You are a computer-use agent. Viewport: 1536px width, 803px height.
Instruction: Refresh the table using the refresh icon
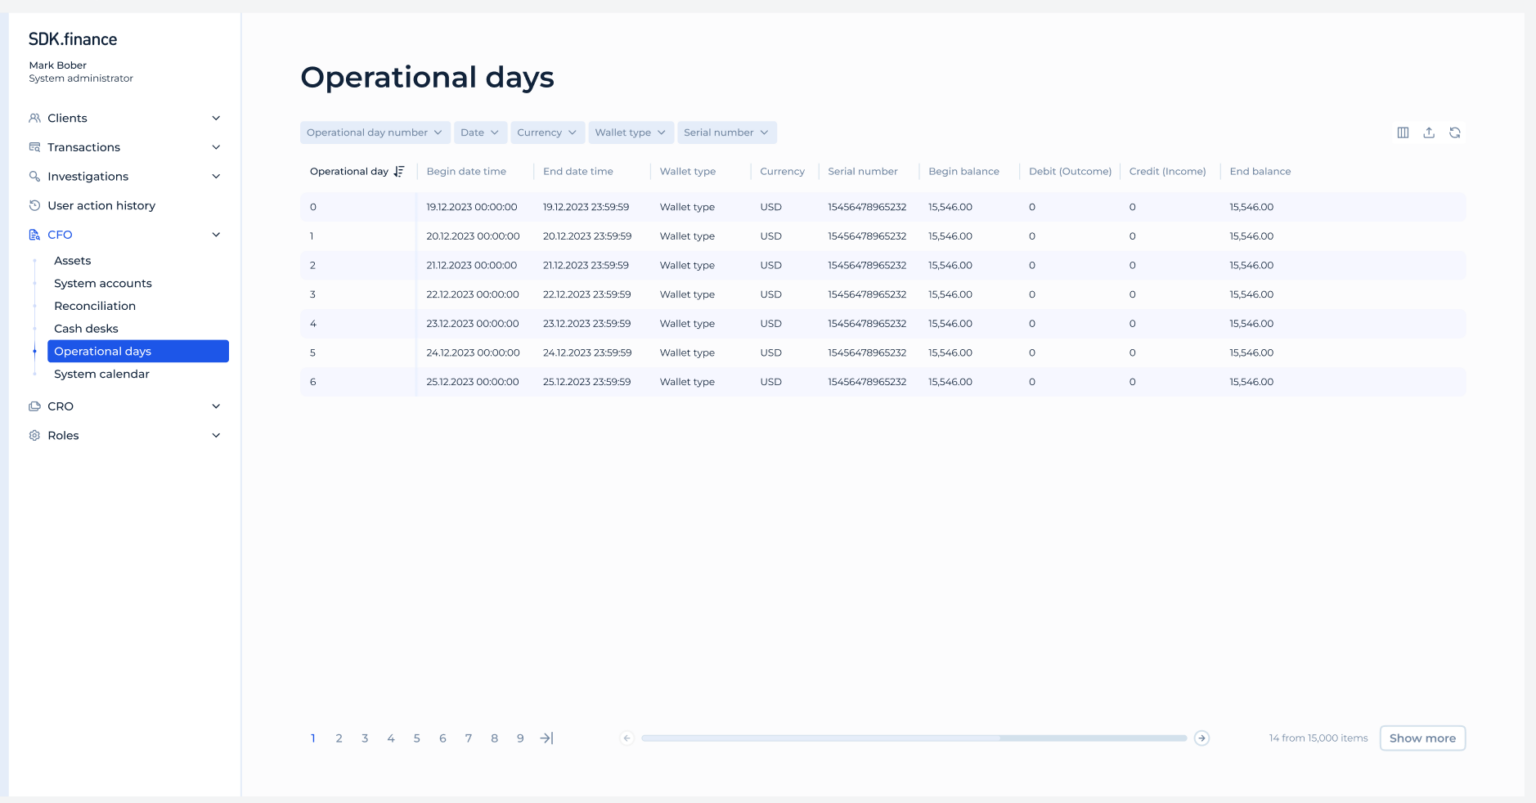[x=1455, y=132]
